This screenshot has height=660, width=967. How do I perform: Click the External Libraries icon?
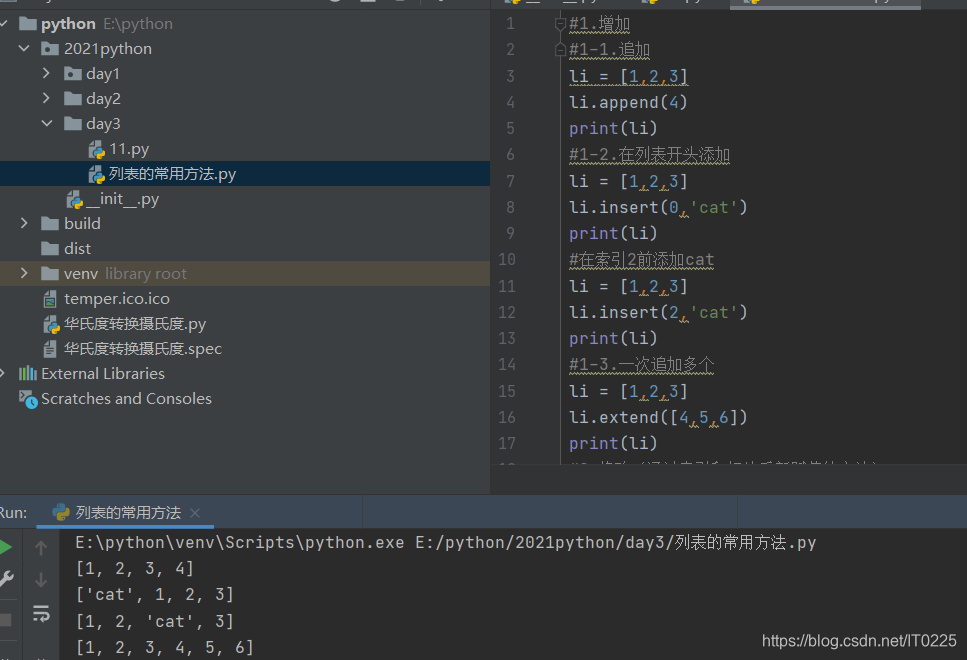[x=28, y=373]
